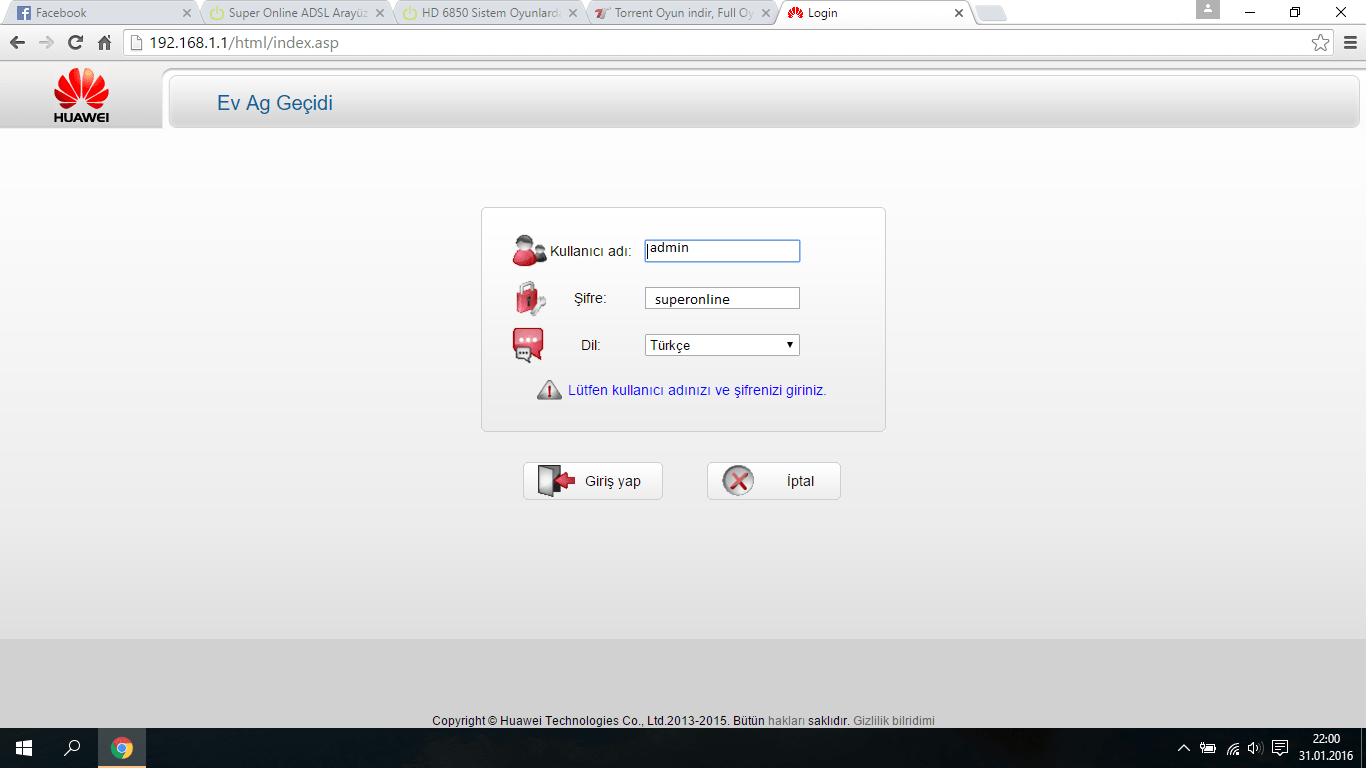Open the Chrome hamburger menu
Viewport: 1366px width, 768px height.
coord(1349,43)
